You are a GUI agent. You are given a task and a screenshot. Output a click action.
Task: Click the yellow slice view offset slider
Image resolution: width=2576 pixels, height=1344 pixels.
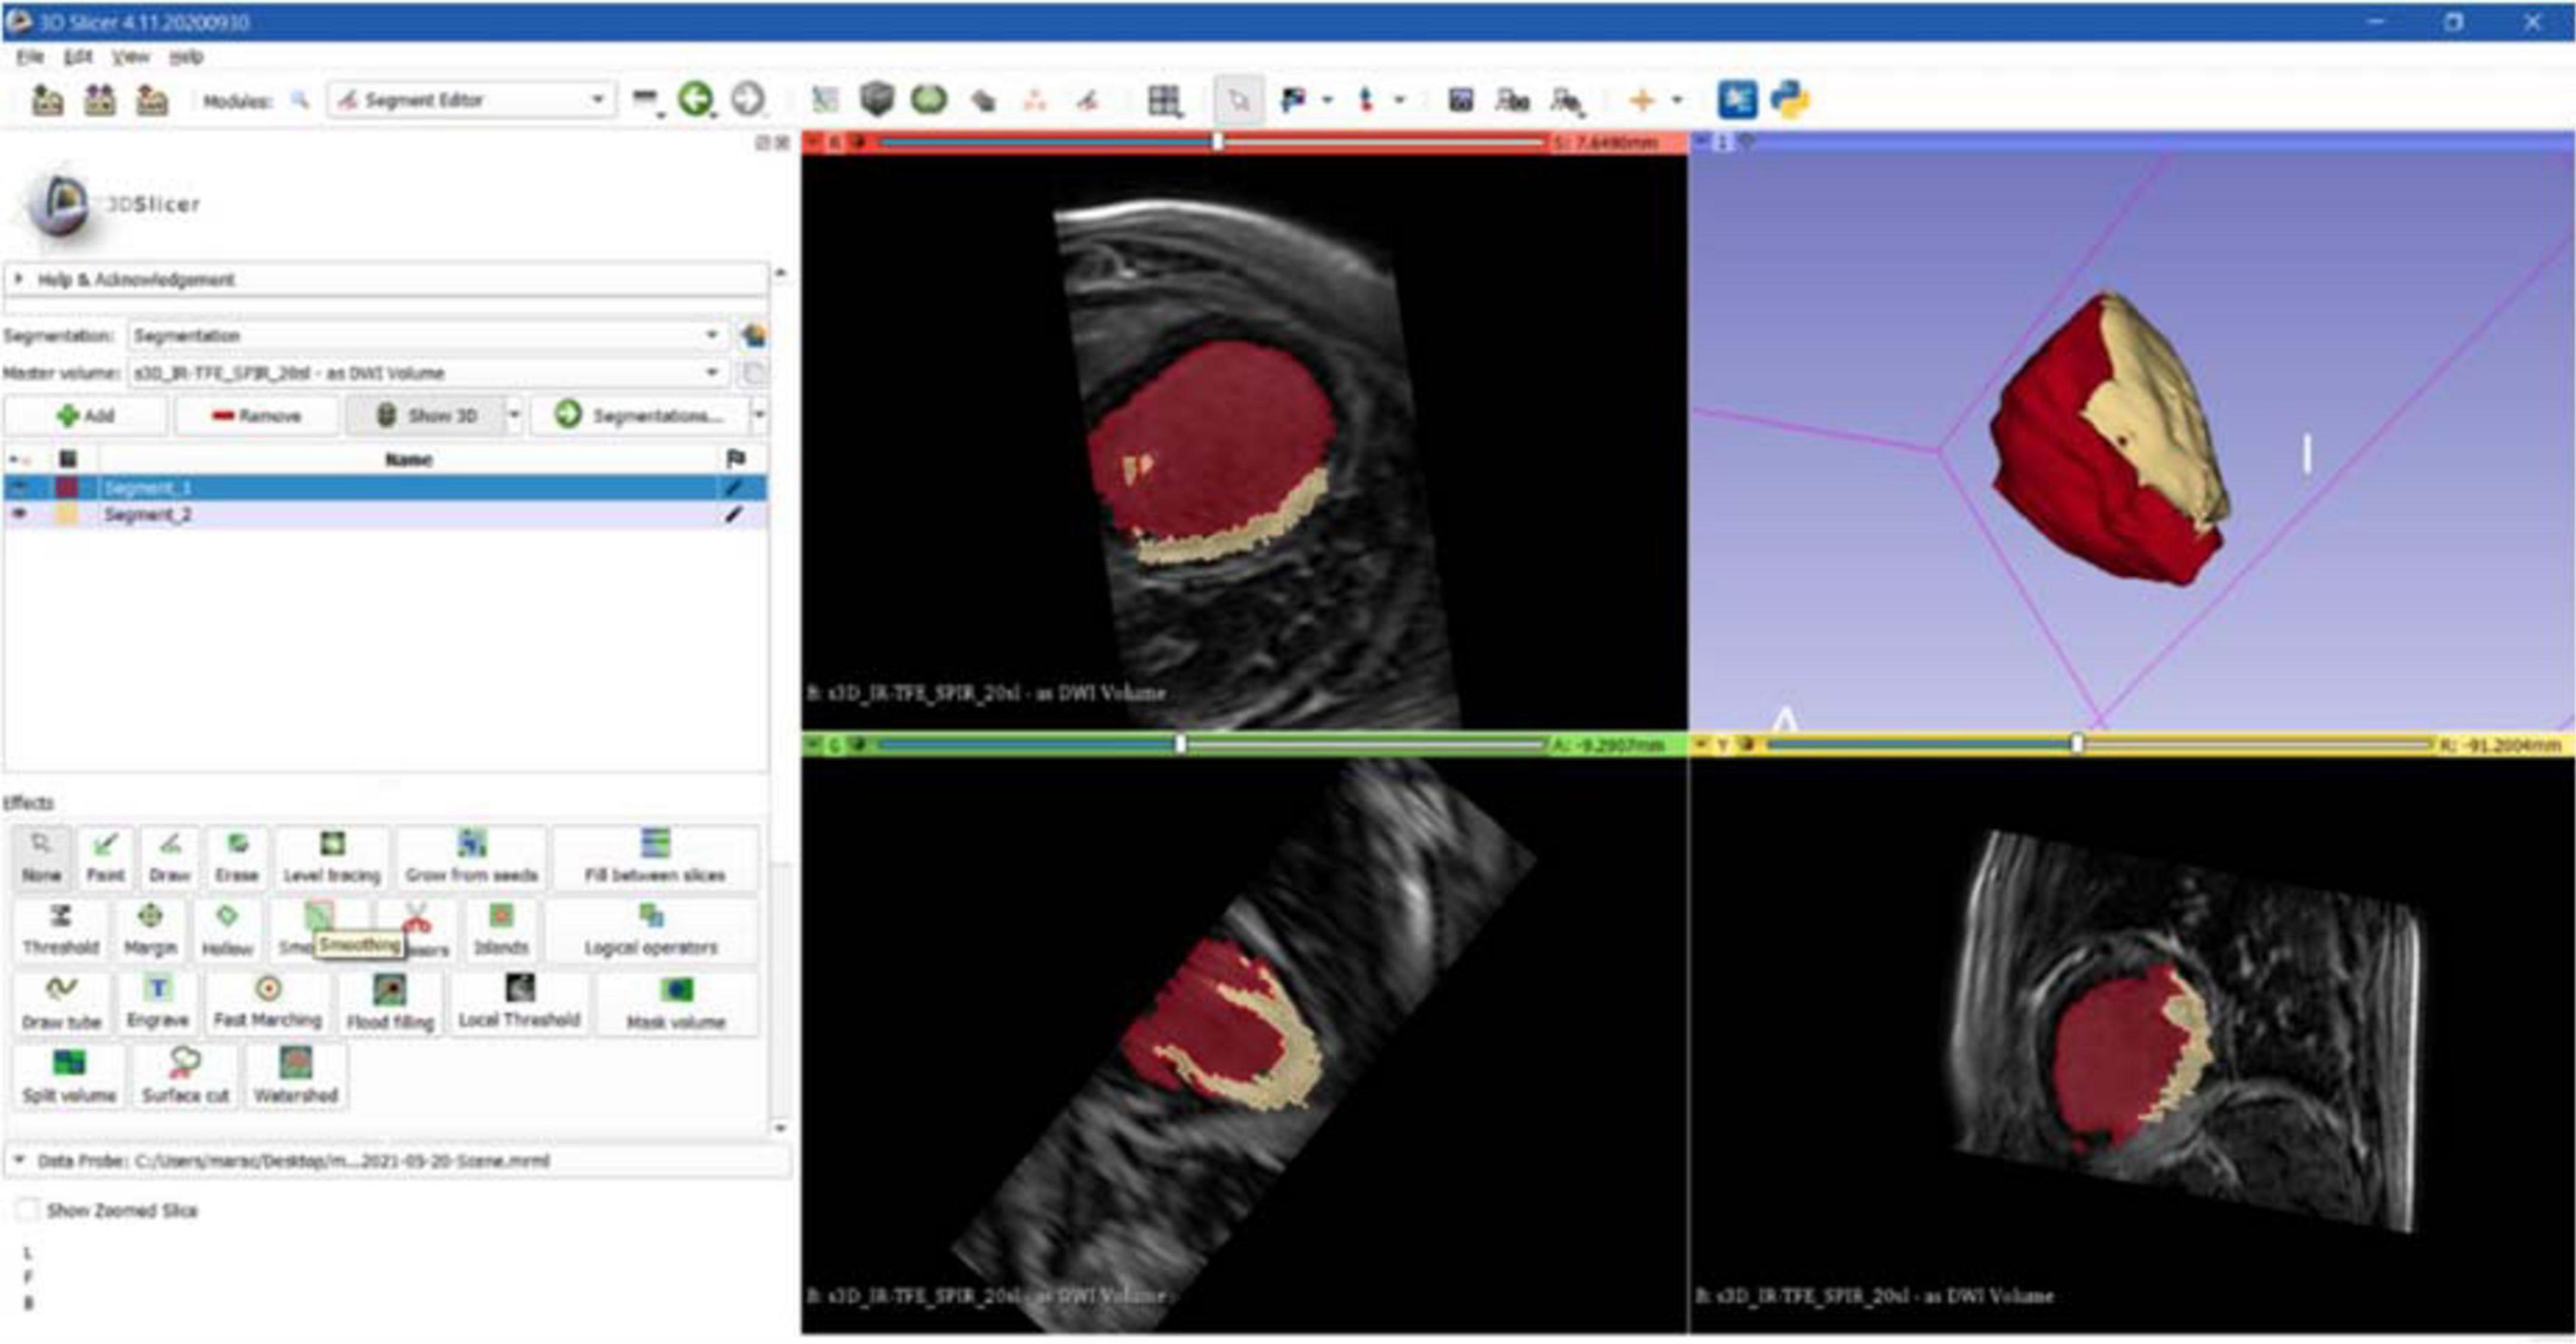[x=2100, y=745]
